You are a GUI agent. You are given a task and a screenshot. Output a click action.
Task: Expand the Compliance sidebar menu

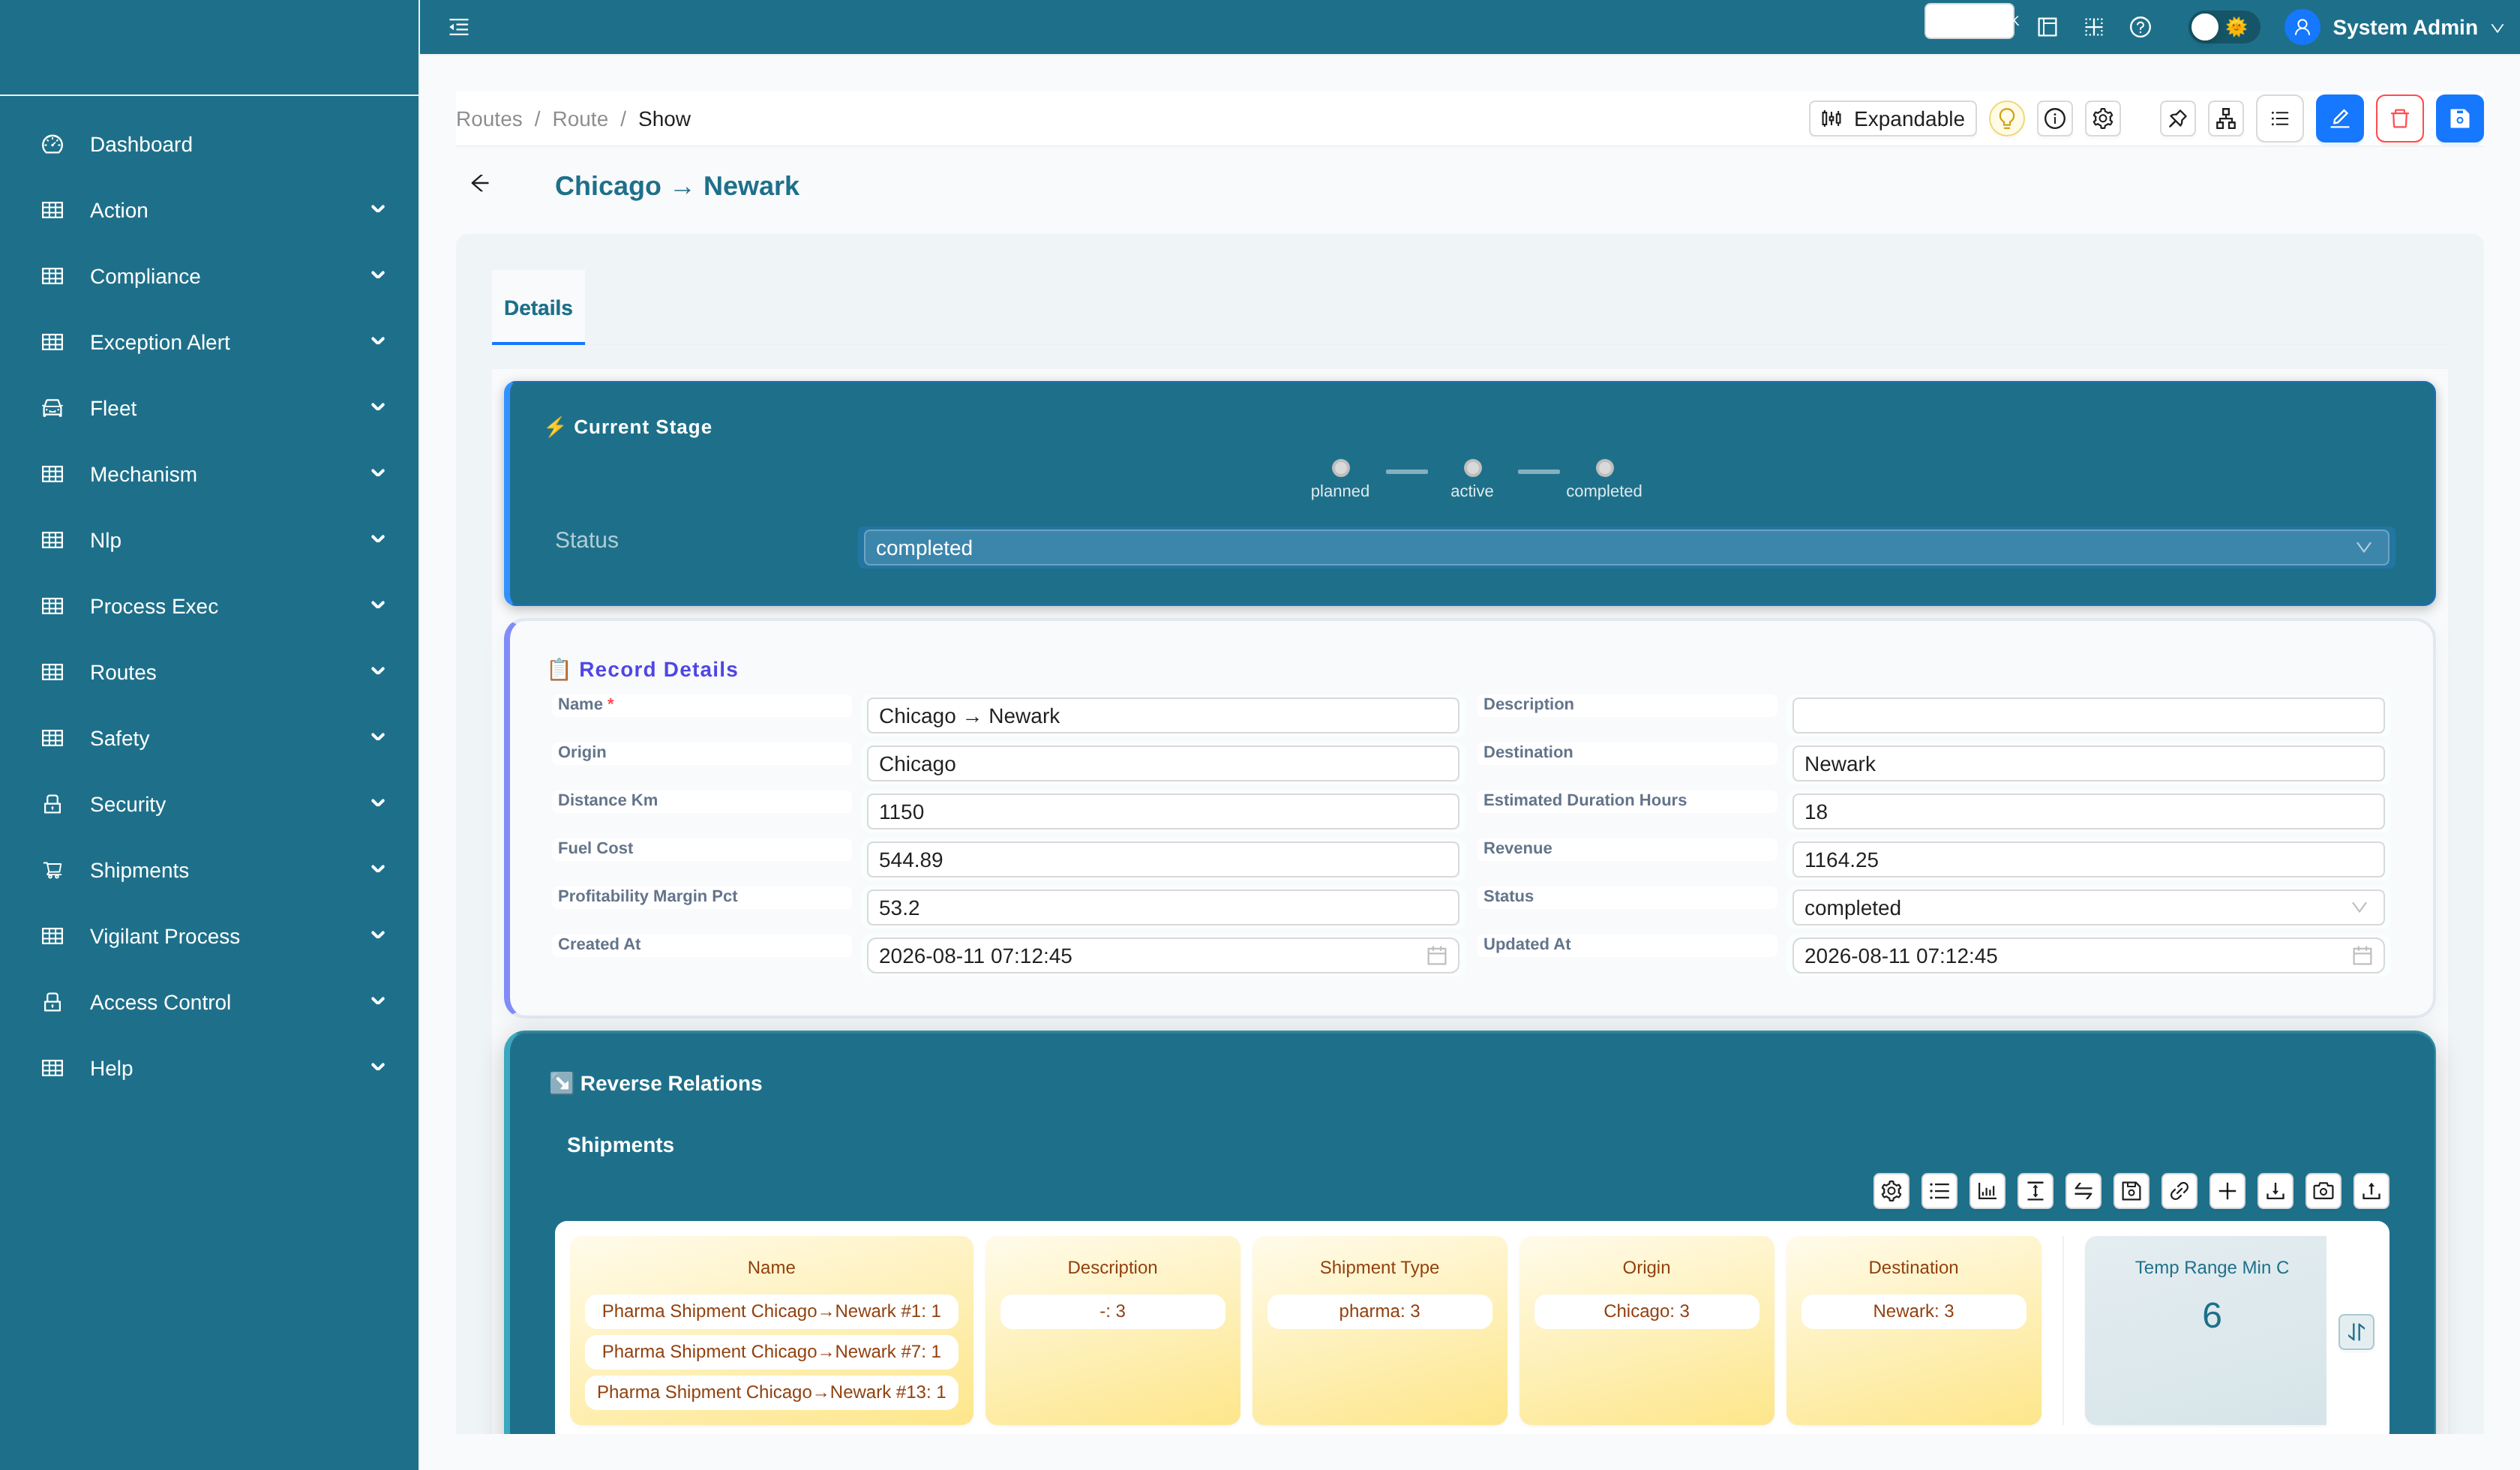coord(209,276)
